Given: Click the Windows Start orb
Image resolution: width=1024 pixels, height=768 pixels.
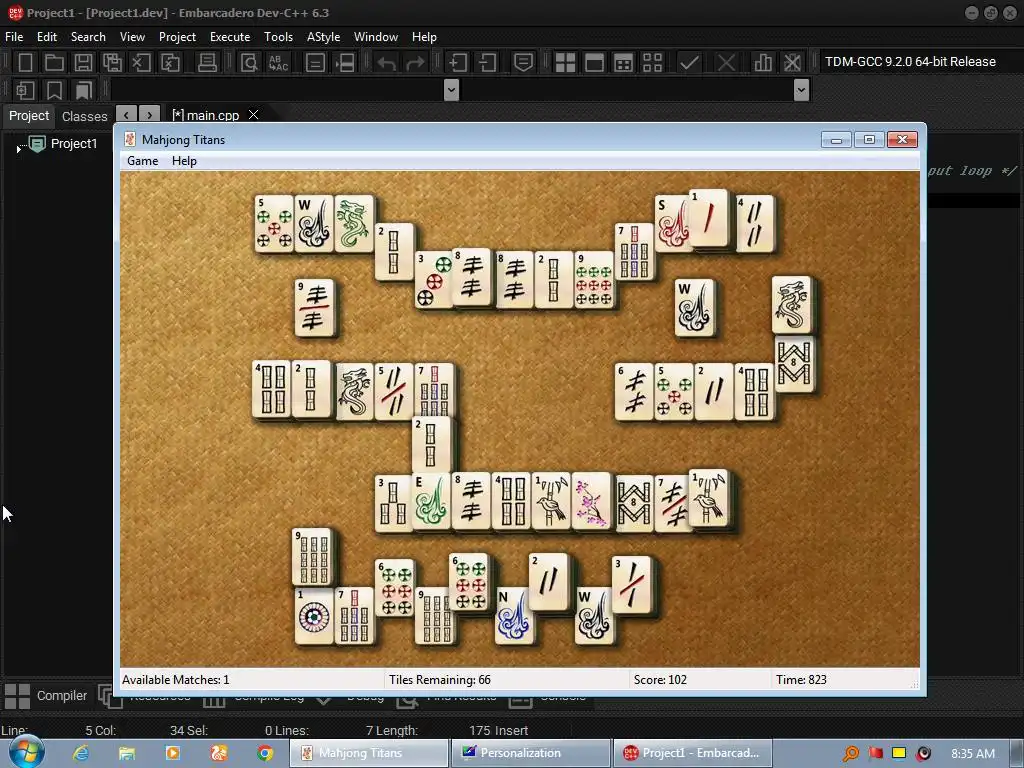Looking at the screenshot, I should point(25,753).
